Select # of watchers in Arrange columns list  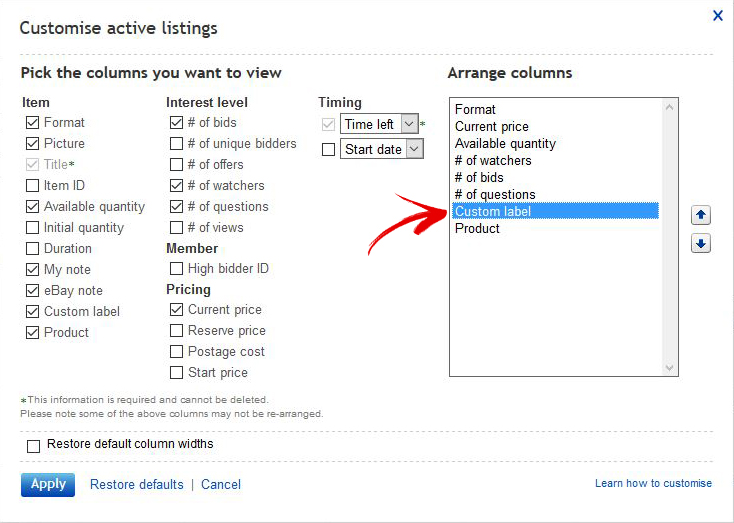tap(555, 161)
